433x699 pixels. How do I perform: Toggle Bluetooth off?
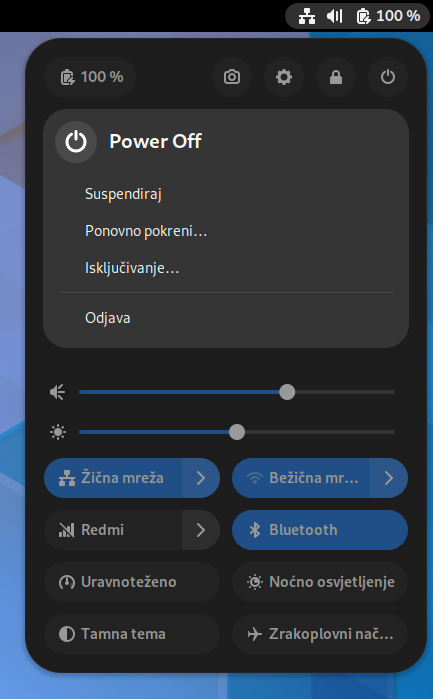click(320, 530)
